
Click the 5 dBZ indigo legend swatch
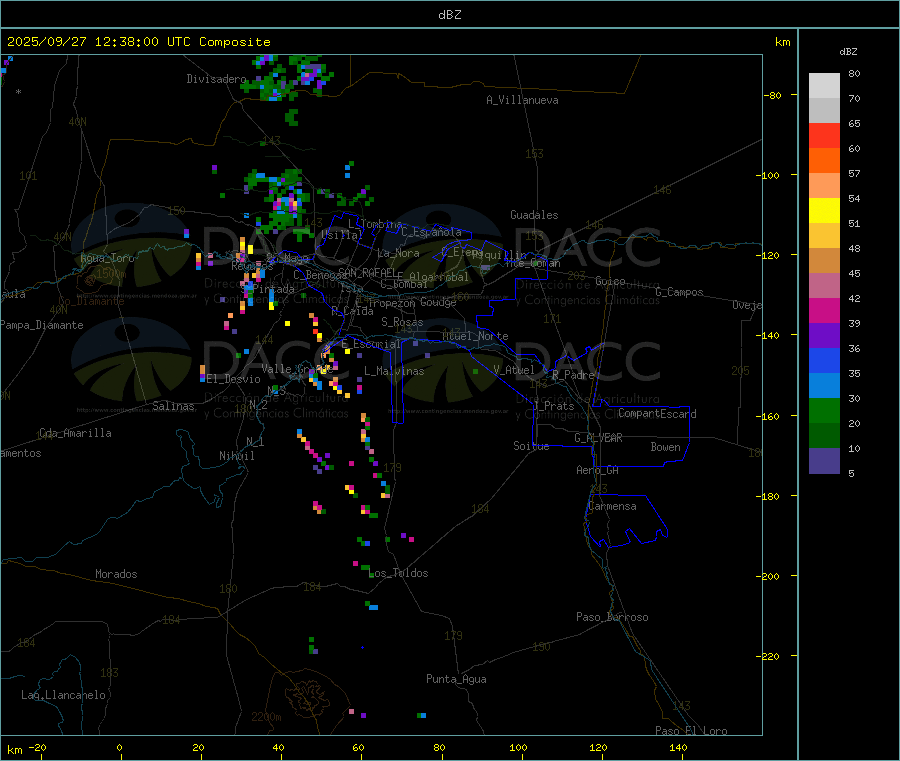(x=824, y=461)
